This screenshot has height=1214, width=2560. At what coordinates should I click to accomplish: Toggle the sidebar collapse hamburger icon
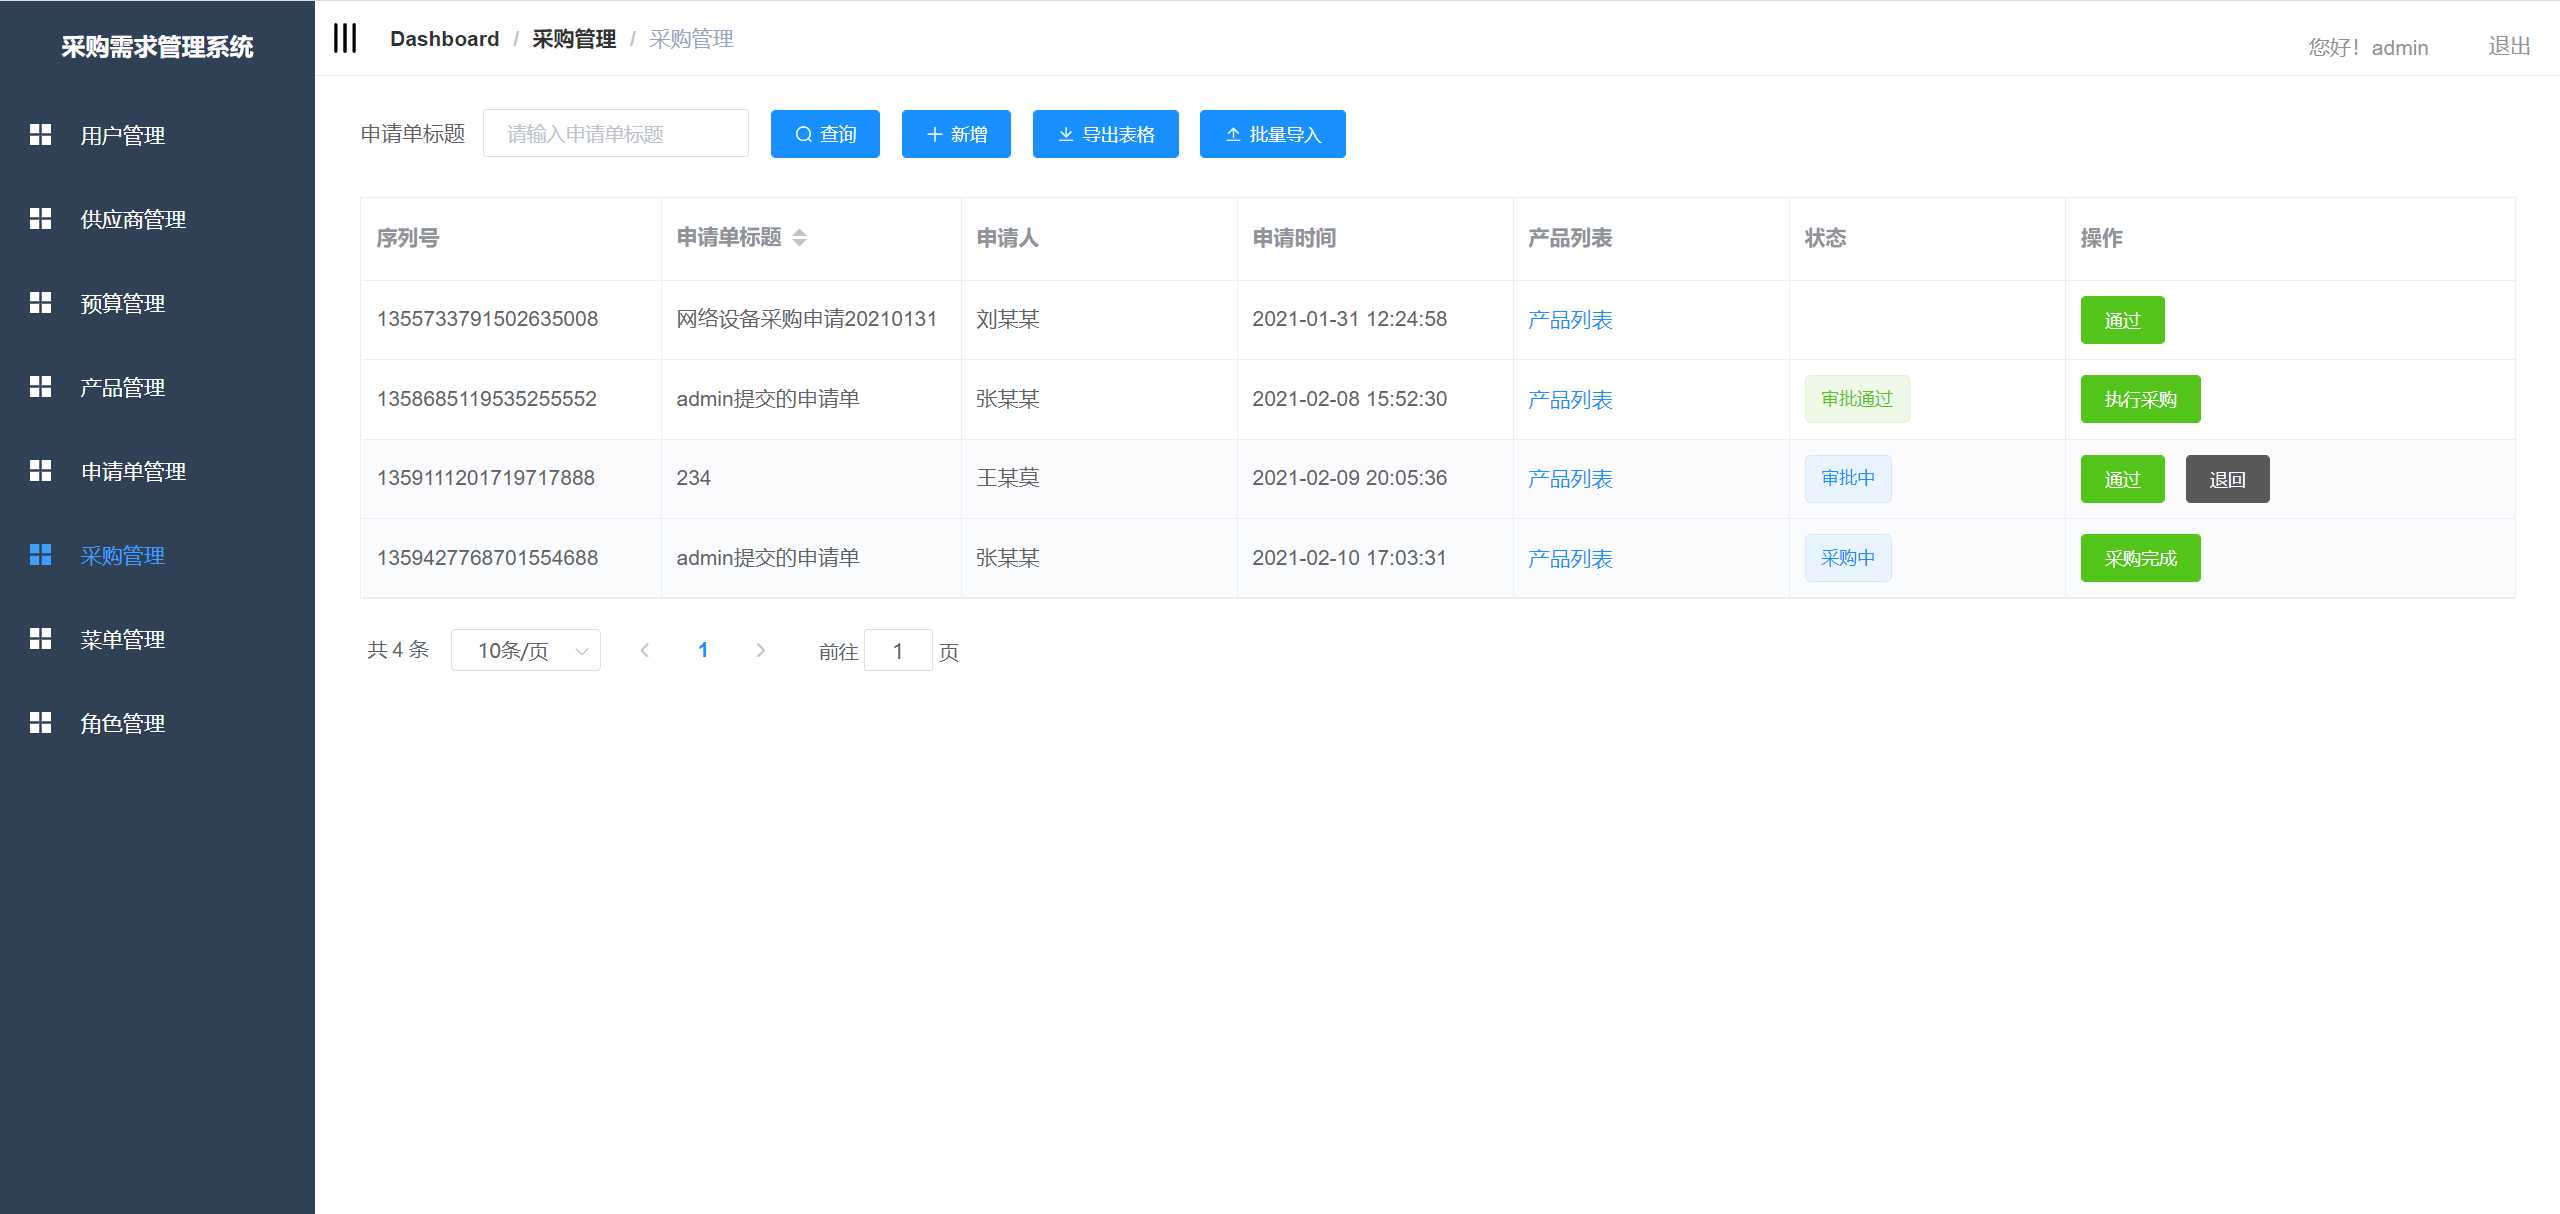coord(345,38)
